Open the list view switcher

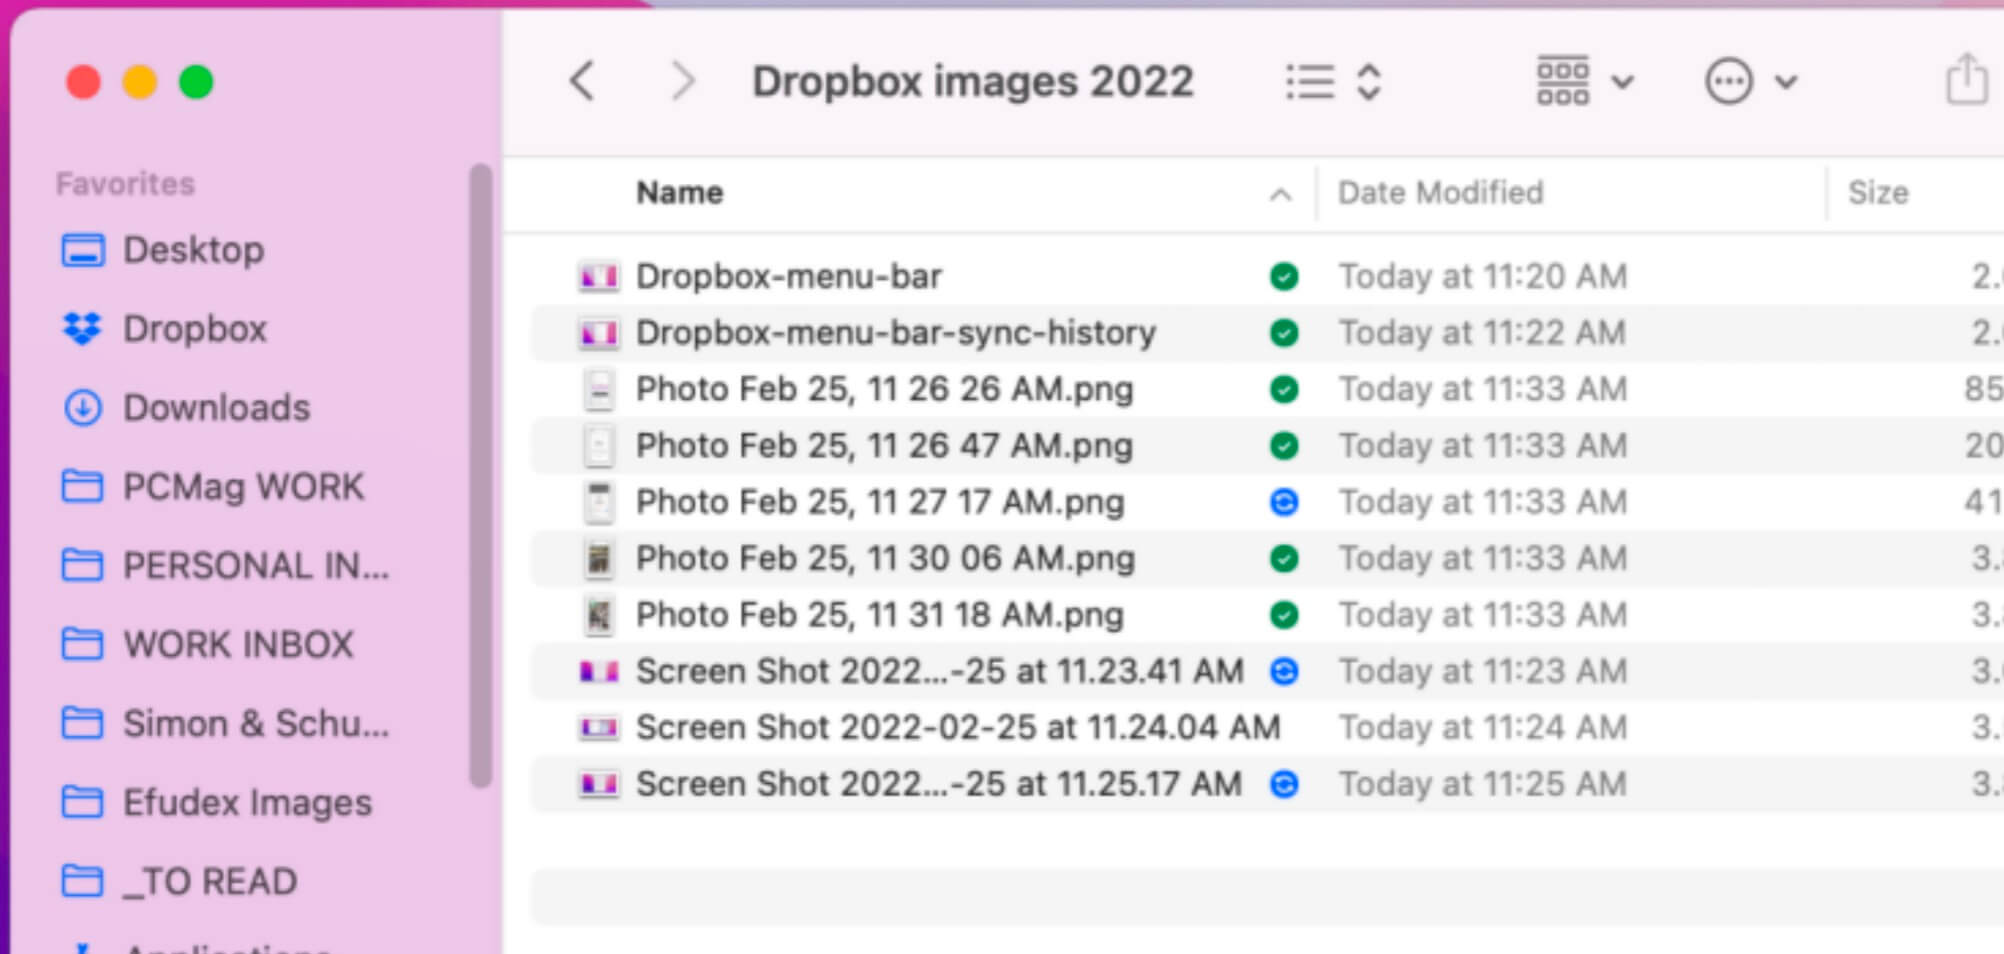tap(1334, 82)
